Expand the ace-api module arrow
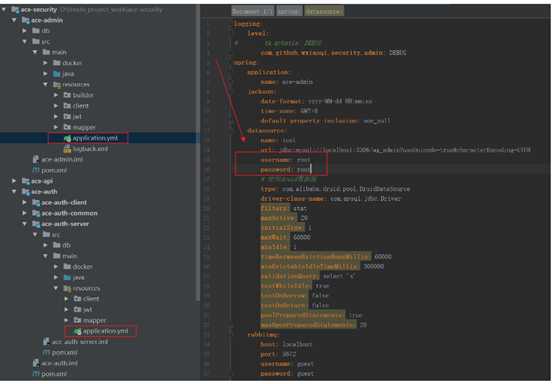The image size is (554, 384). (14, 181)
